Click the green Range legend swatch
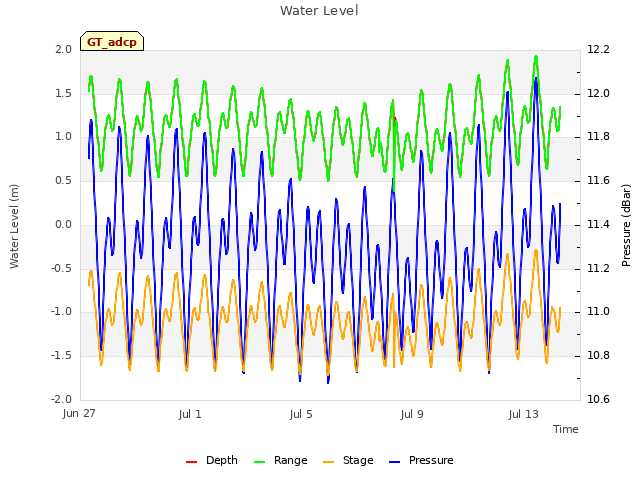Viewport: 640px width, 480px height. 260,462
